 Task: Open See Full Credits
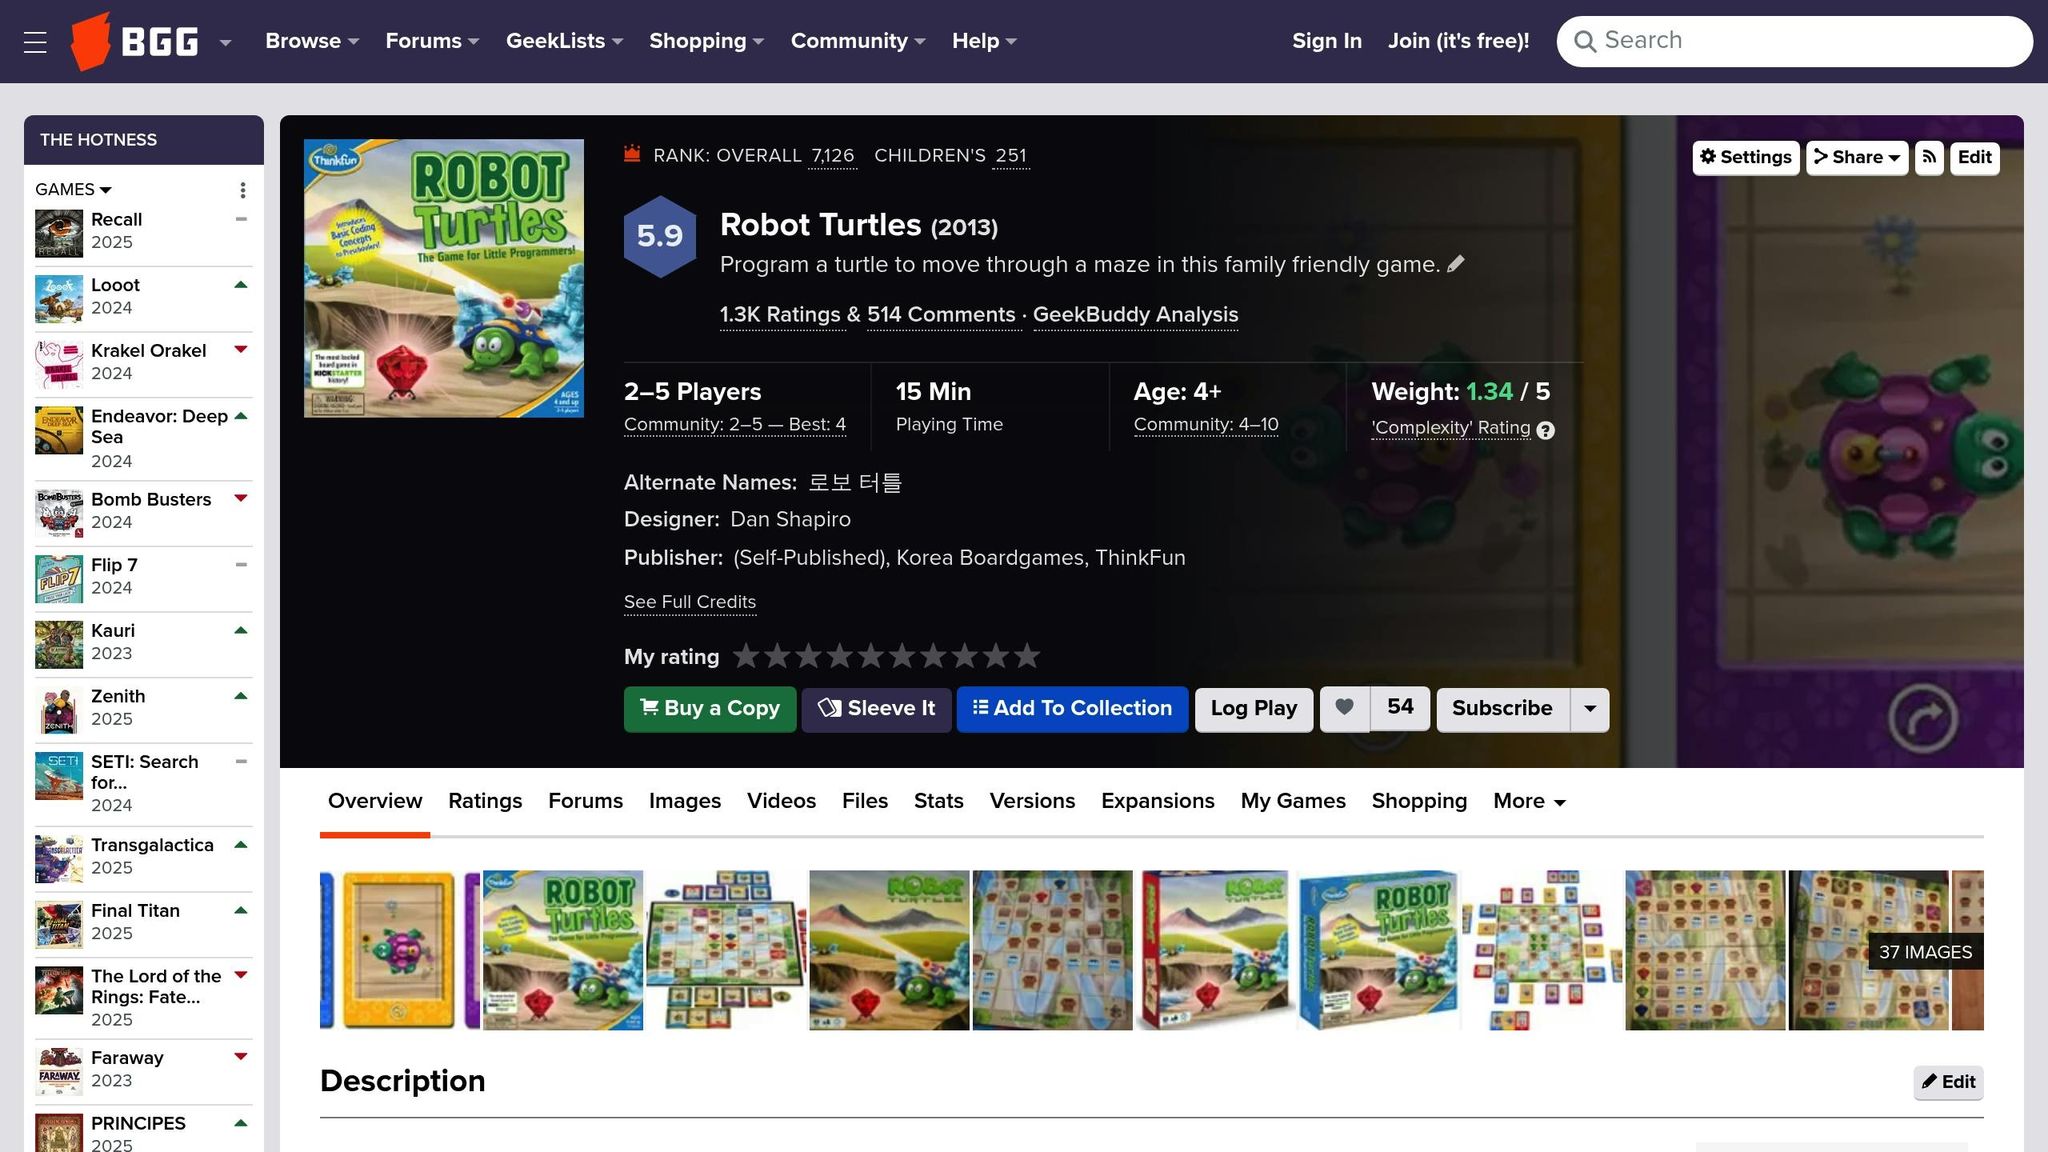tap(690, 602)
